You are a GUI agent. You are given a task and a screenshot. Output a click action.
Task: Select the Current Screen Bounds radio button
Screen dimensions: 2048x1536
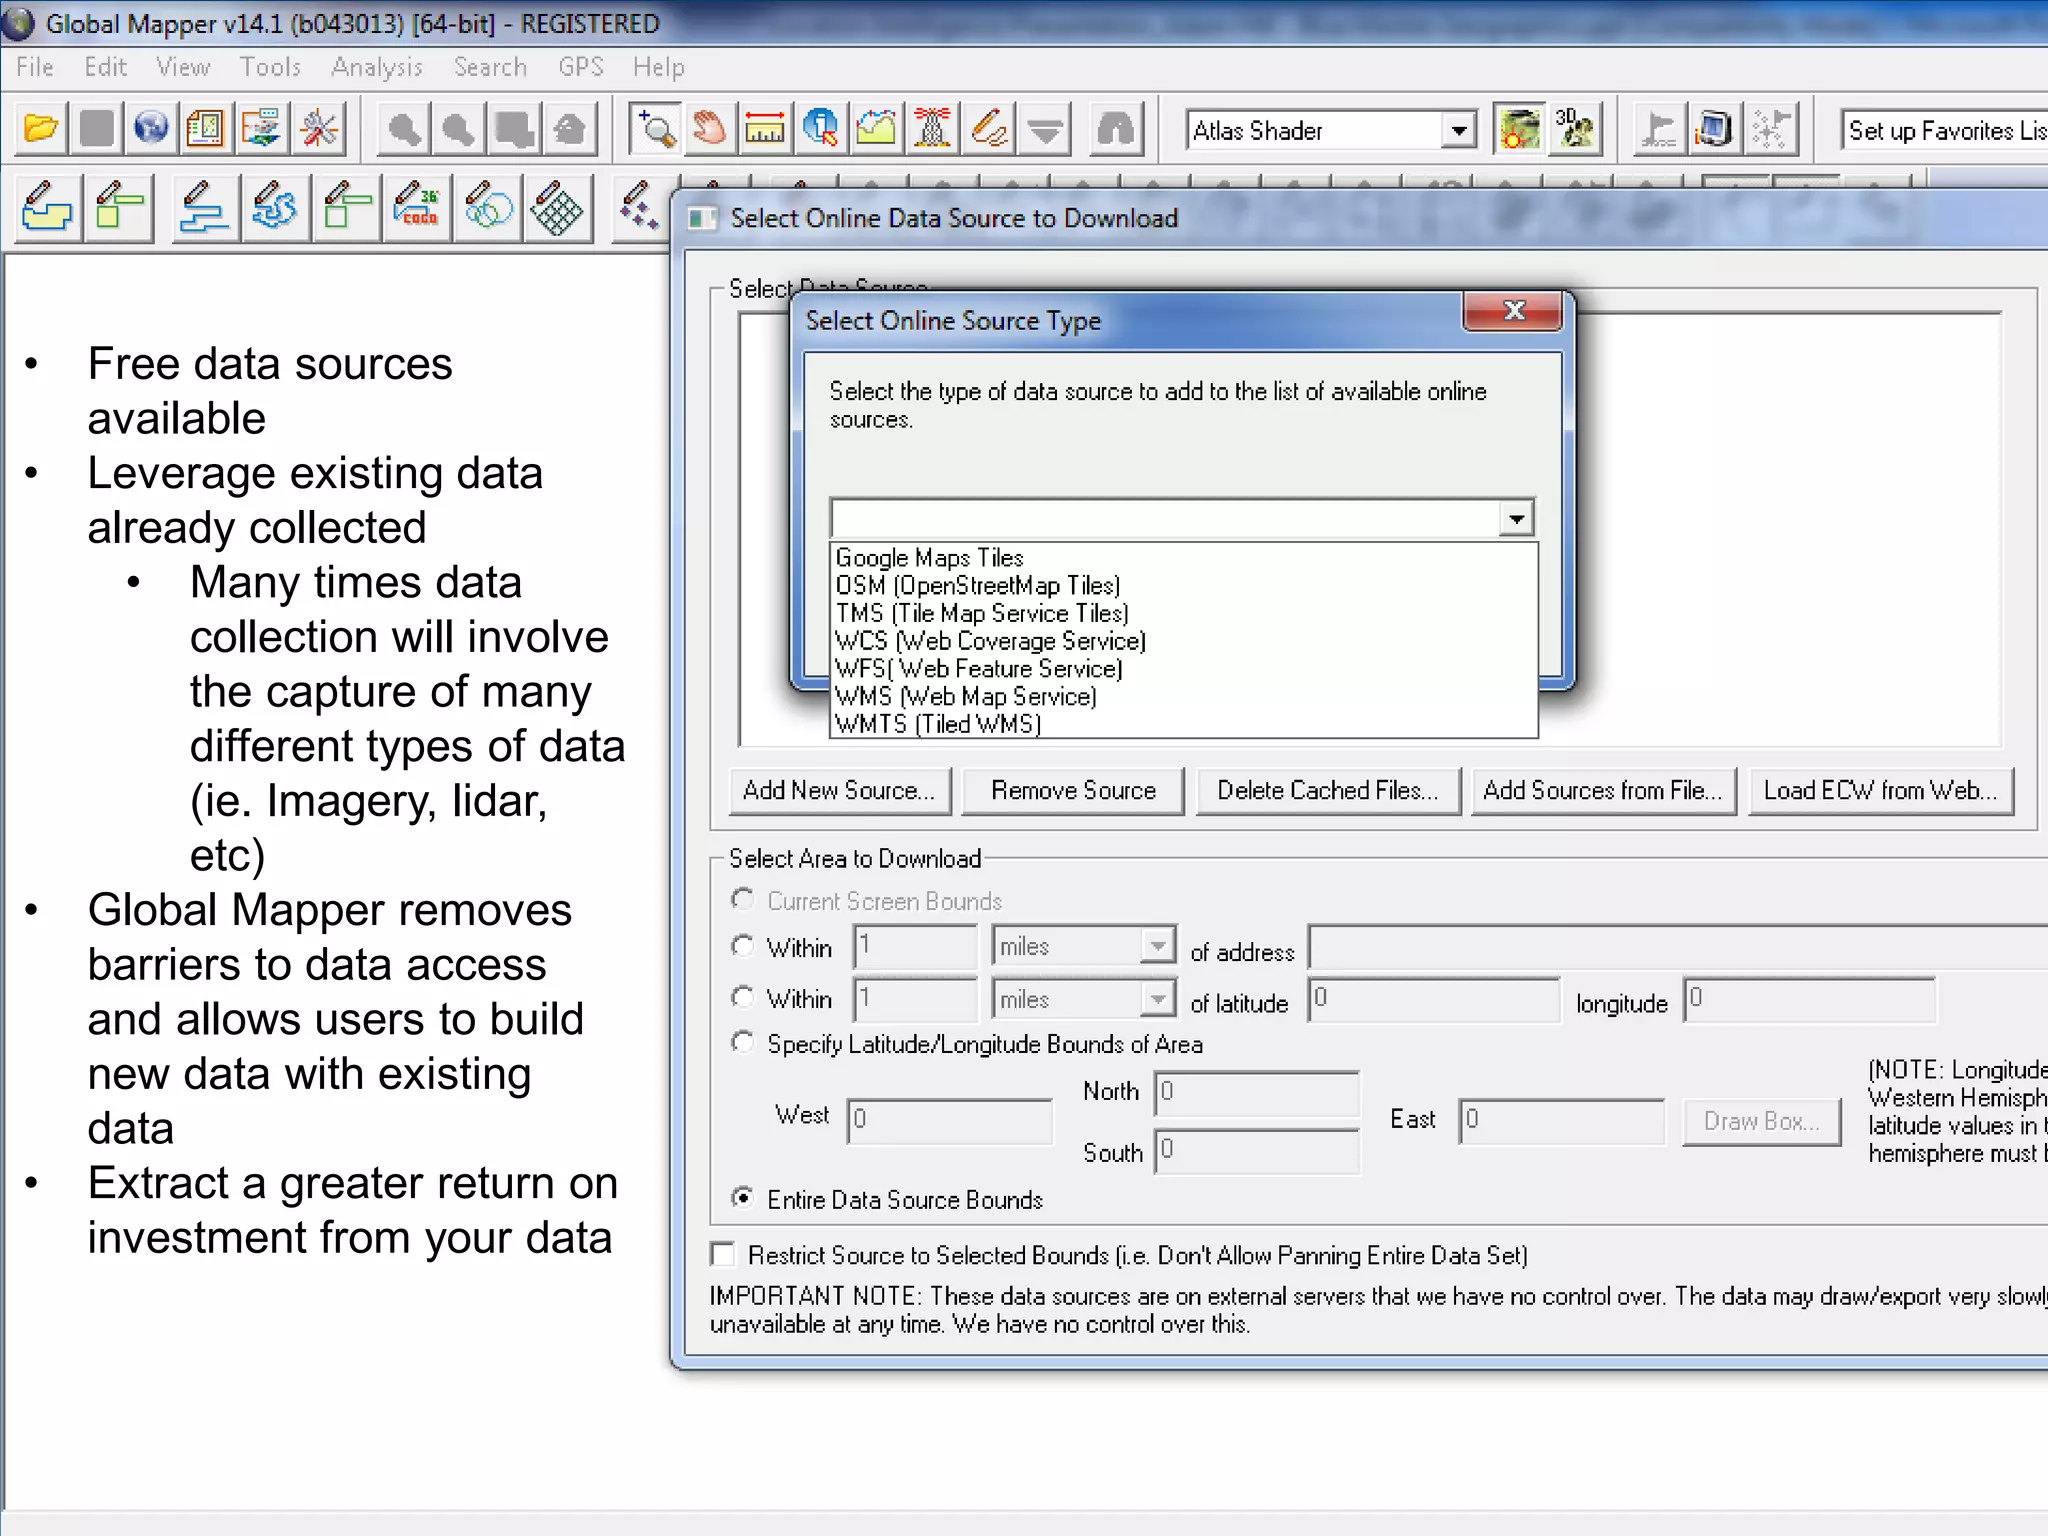coord(742,900)
